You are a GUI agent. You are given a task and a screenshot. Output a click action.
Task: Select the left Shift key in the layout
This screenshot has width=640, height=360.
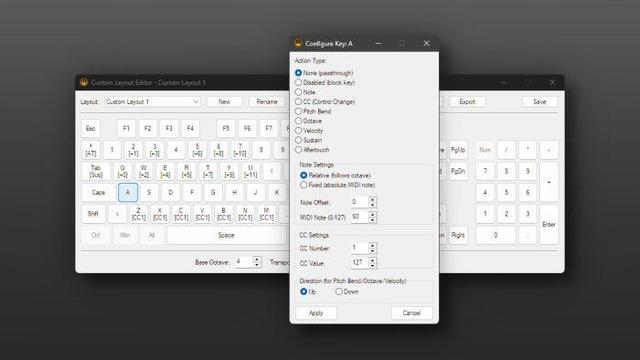(93, 214)
